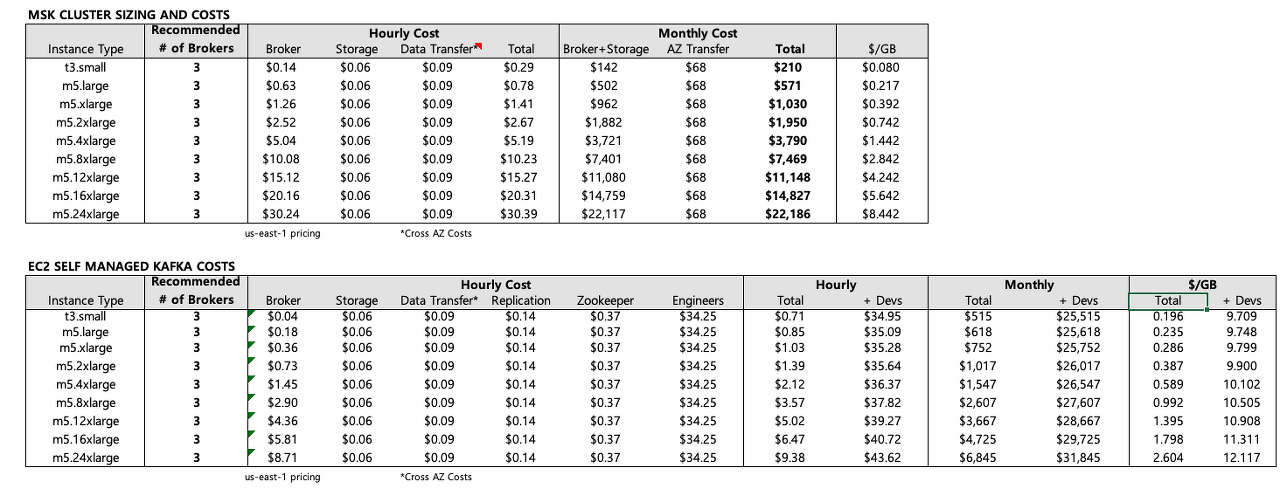Select the Broker+Storage column header
Image resolution: width=1280 pixels, height=489 pixels.
tap(606, 49)
